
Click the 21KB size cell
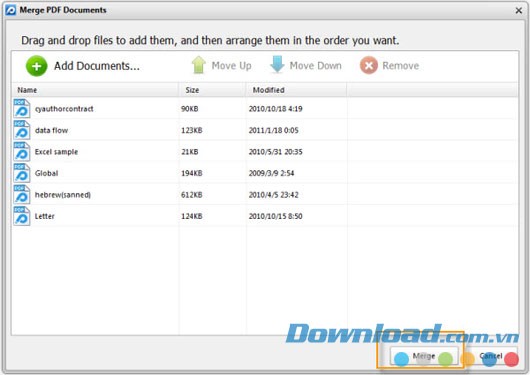pyautogui.click(x=190, y=152)
